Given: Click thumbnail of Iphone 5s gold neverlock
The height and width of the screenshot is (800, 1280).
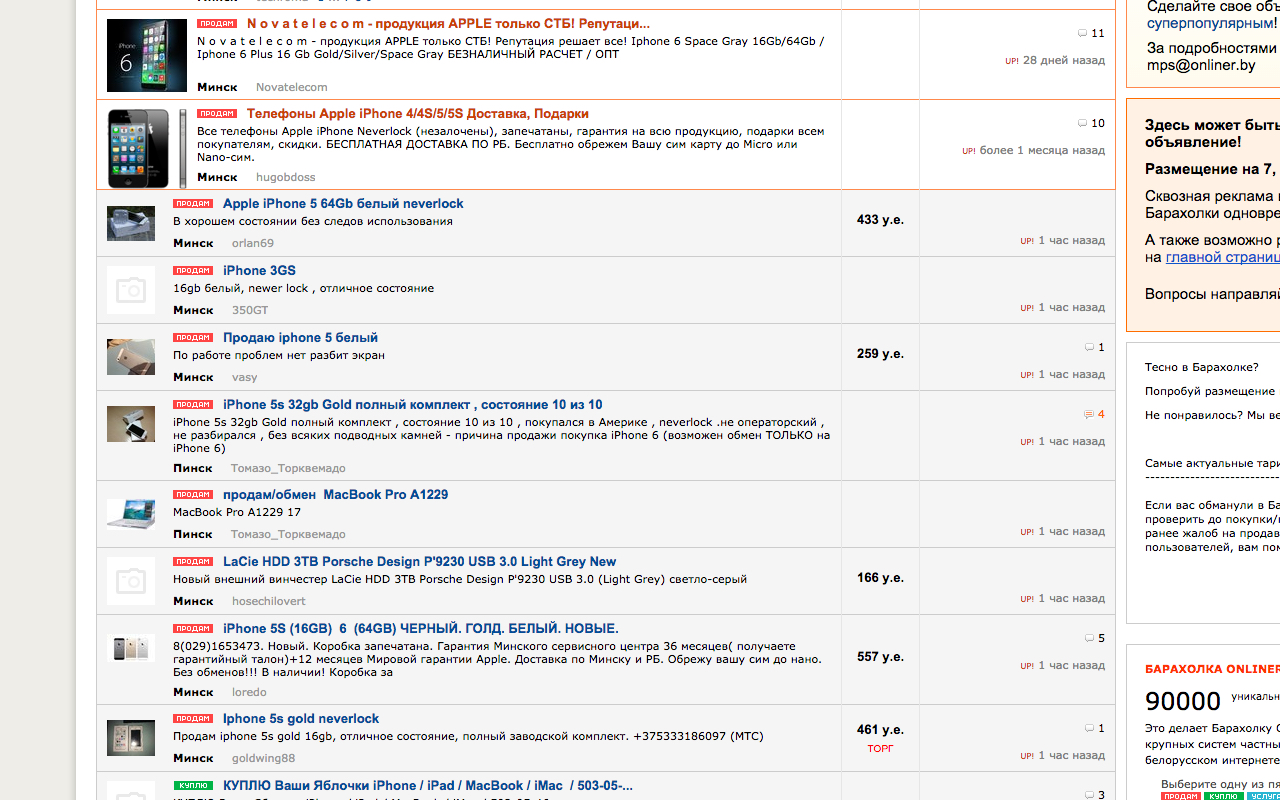Looking at the screenshot, I should point(131,738).
